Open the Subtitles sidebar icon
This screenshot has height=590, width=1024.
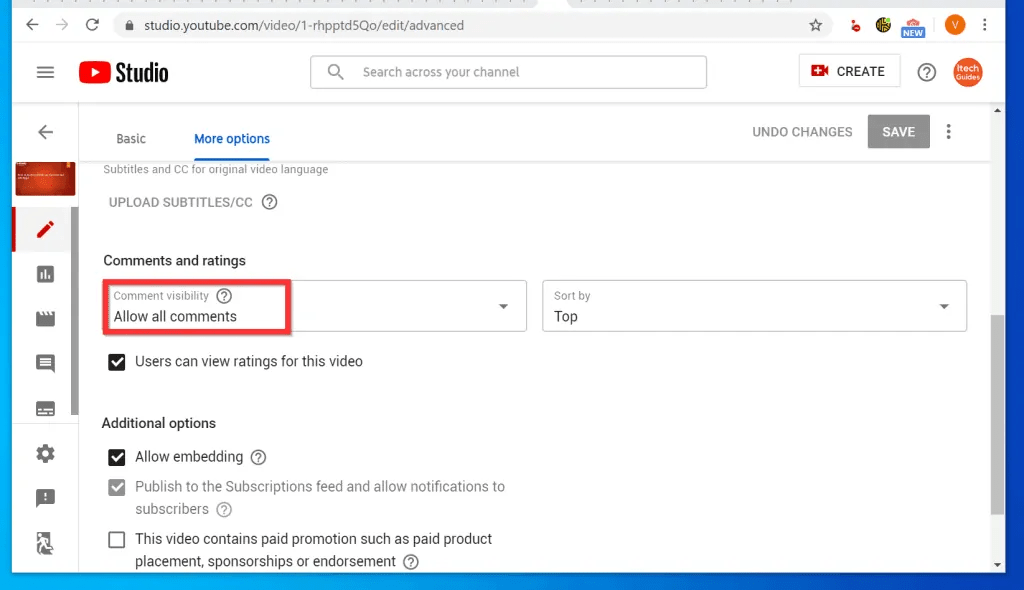point(44,408)
